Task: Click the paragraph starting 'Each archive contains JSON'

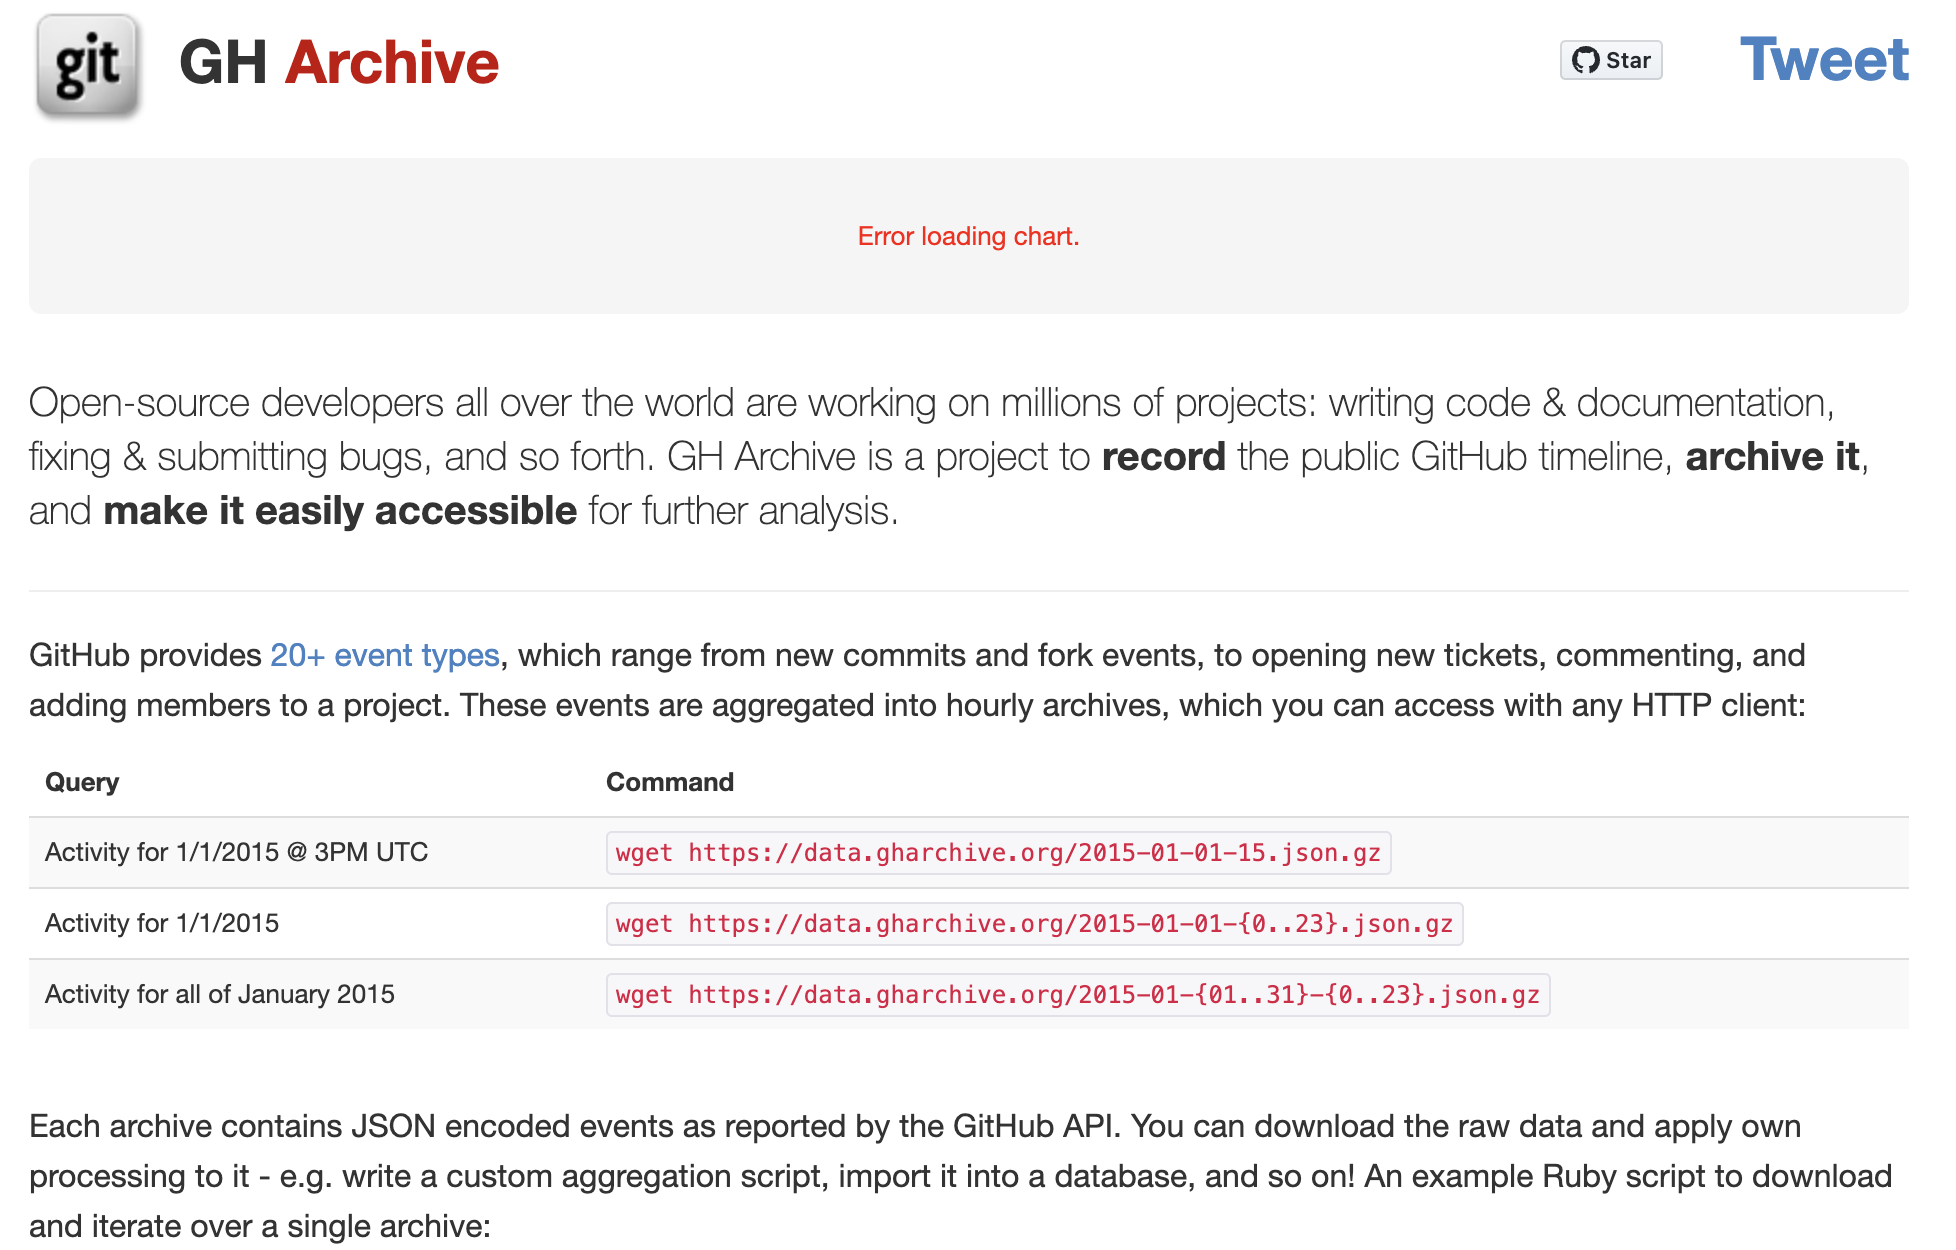Action: click(x=961, y=1176)
